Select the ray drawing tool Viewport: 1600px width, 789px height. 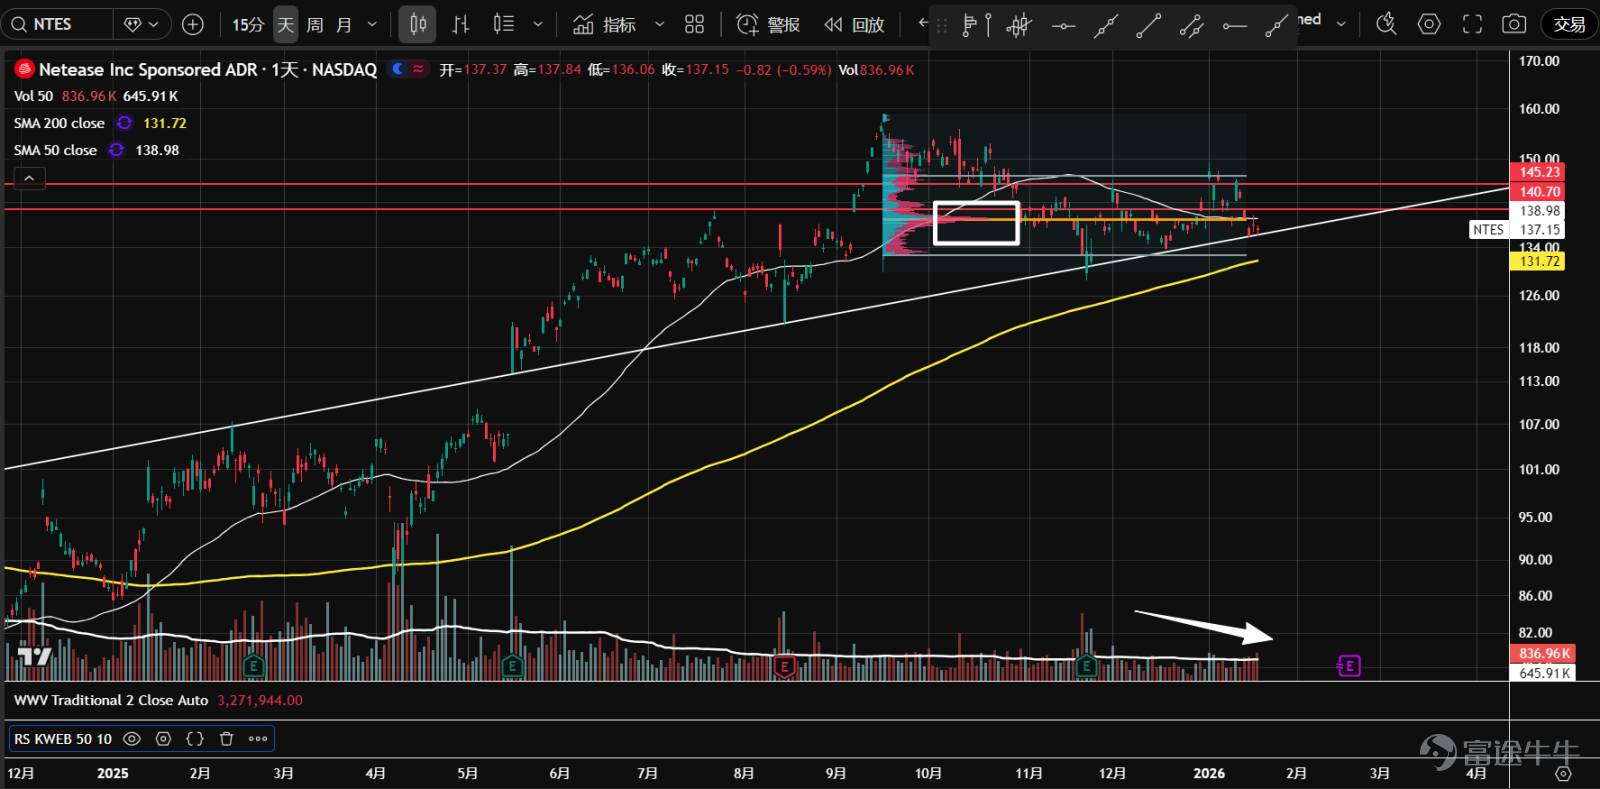coord(1276,26)
